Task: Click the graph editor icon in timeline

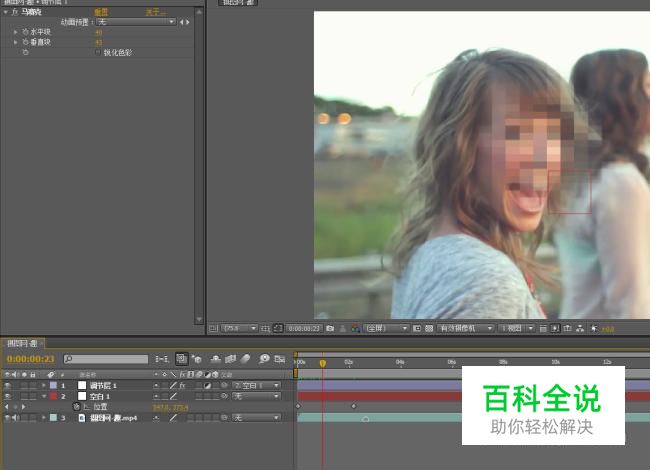Action: [x=278, y=358]
